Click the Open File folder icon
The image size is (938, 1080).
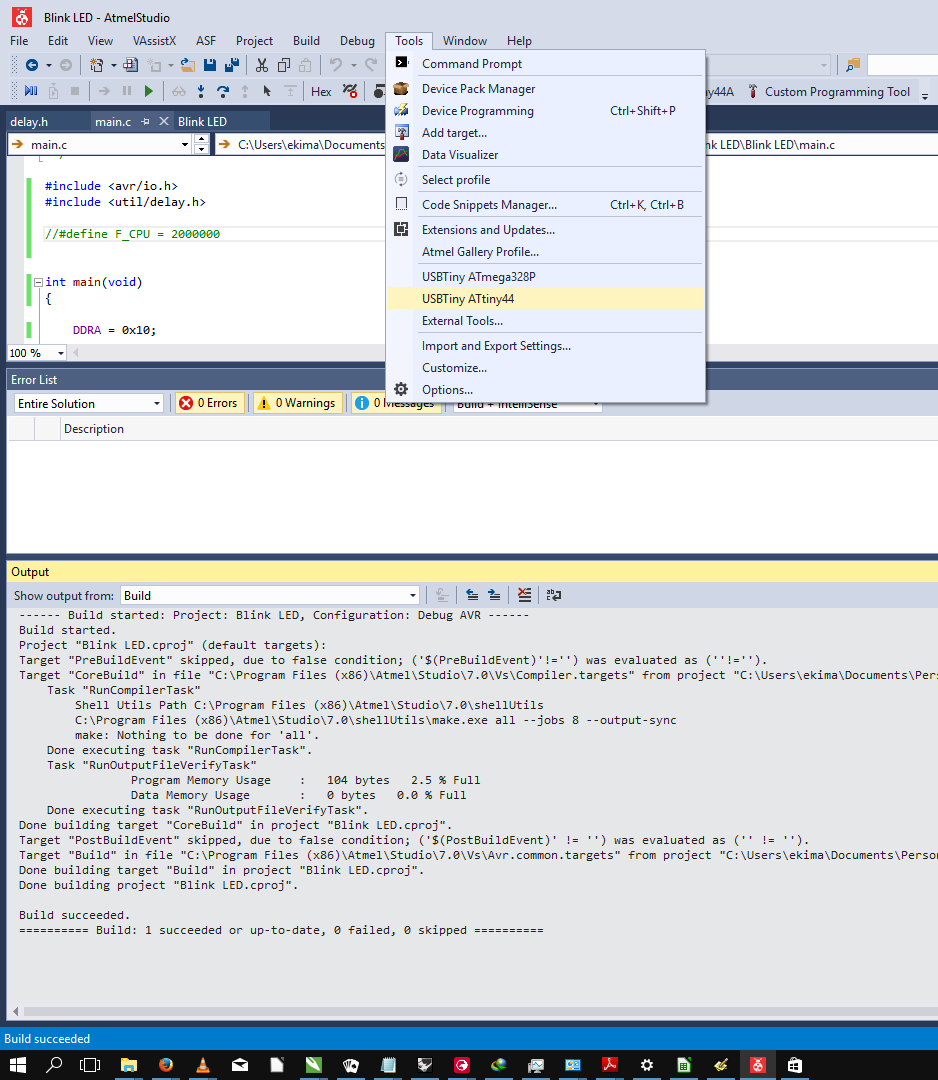(187, 65)
